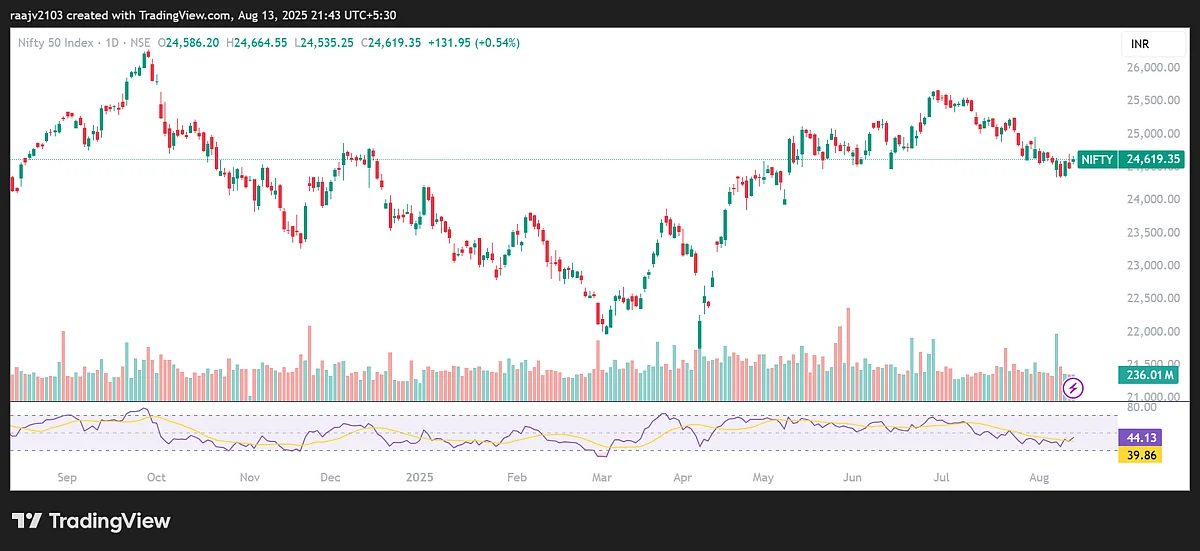Click the +131.95 (+0.54%) change value
The width and height of the screenshot is (1200, 551).
[x=474, y=43]
